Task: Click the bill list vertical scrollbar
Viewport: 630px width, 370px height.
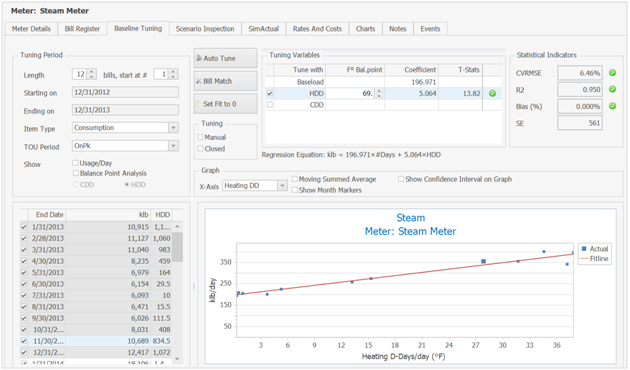Action: coord(177,292)
